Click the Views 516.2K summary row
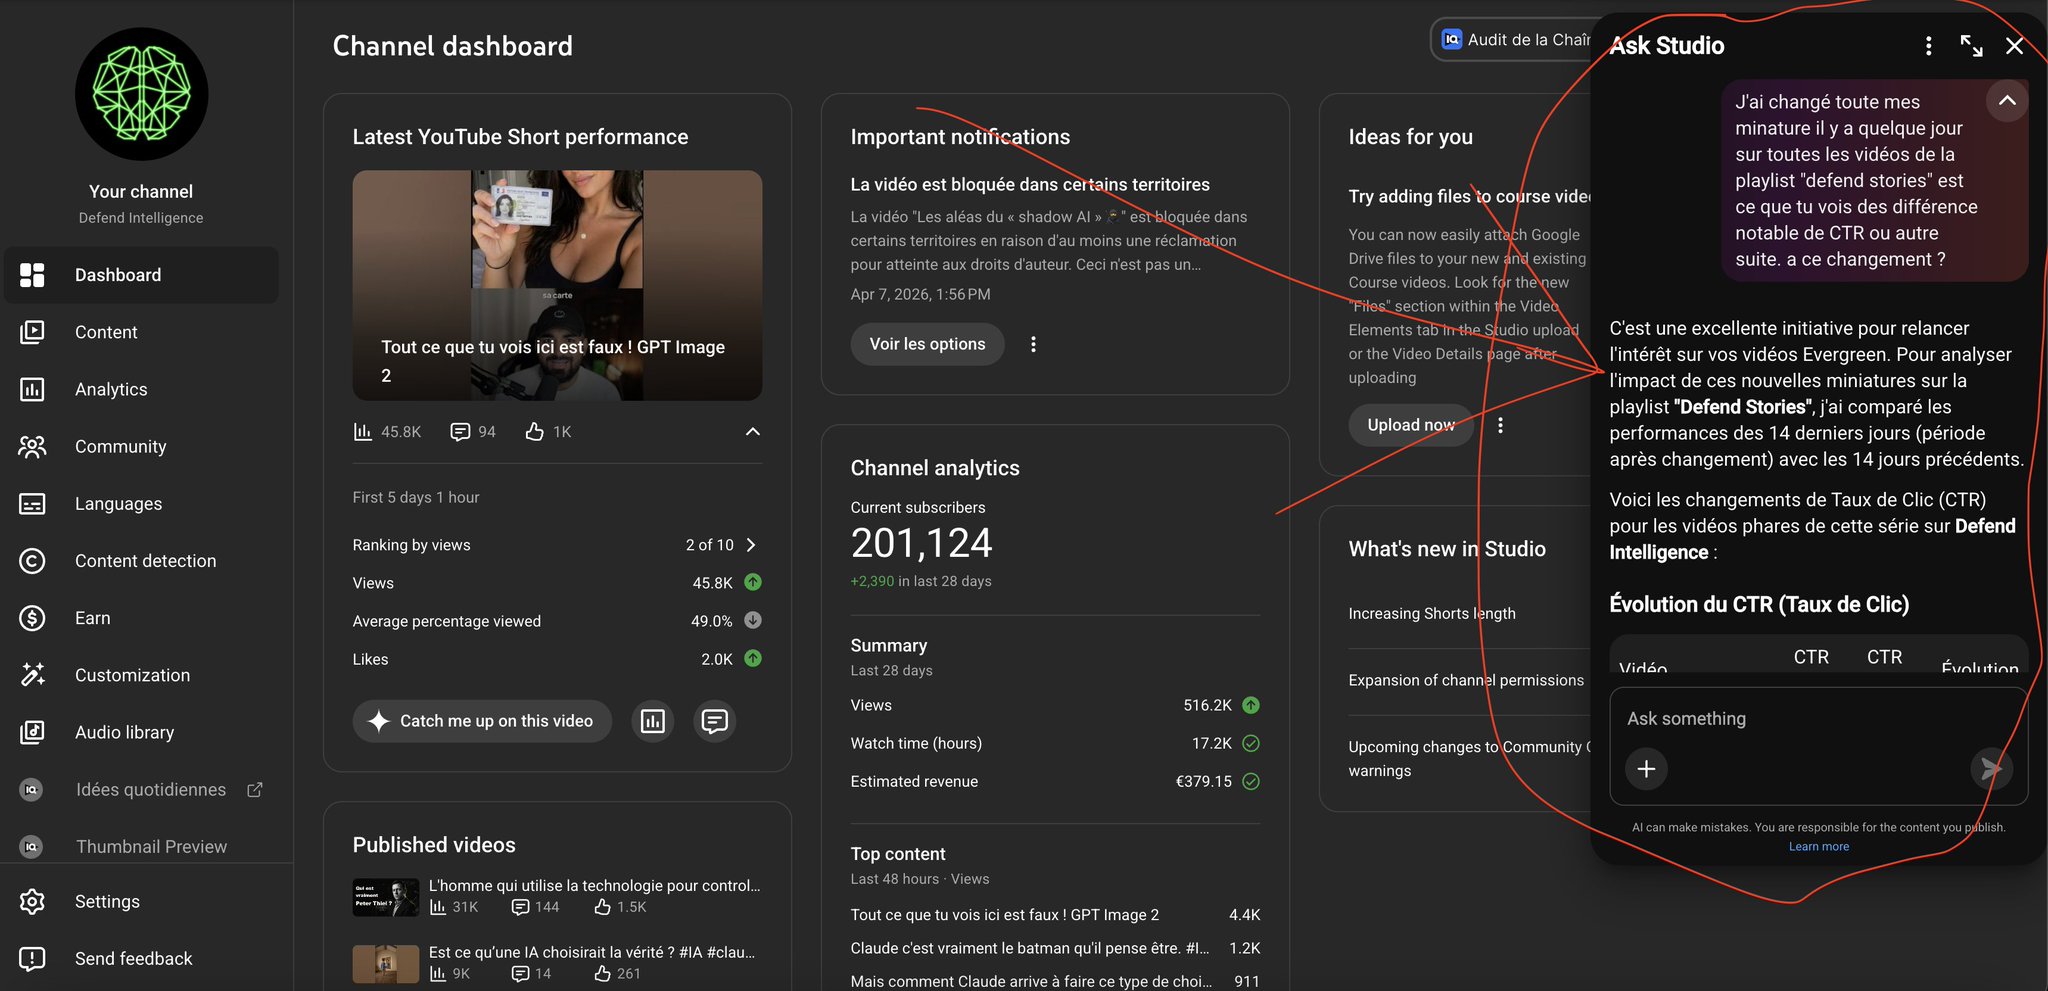2048x991 pixels. [x=1055, y=705]
